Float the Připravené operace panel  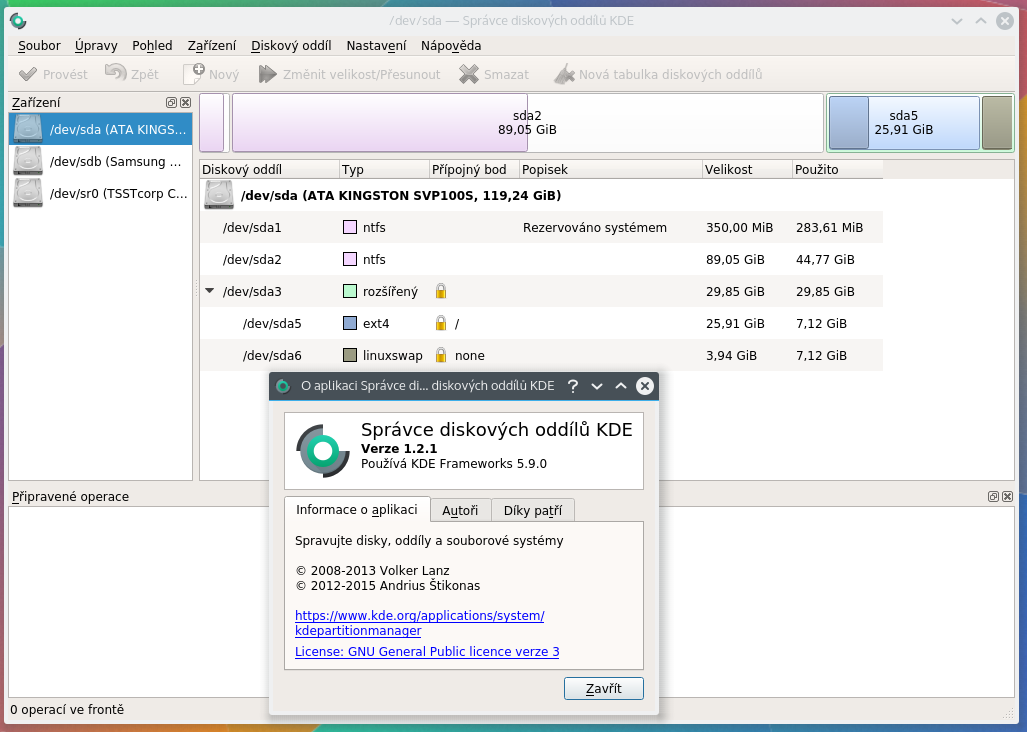click(x=994, y=497)
